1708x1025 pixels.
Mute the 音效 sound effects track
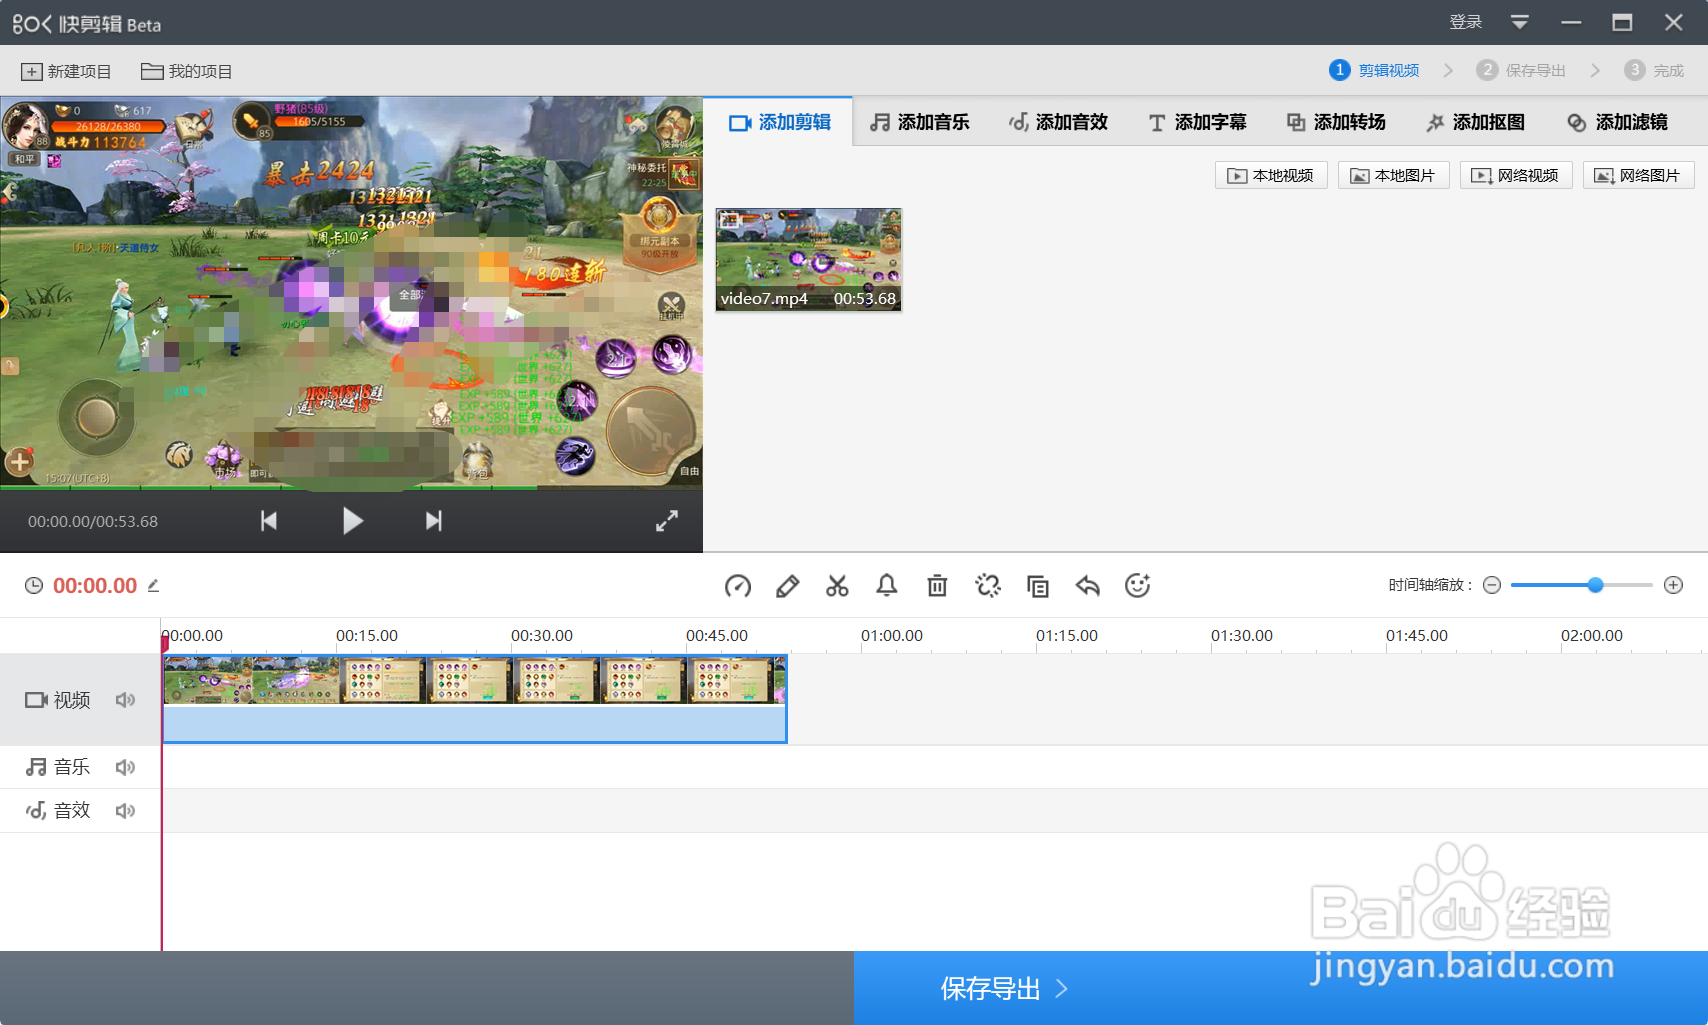125,810
